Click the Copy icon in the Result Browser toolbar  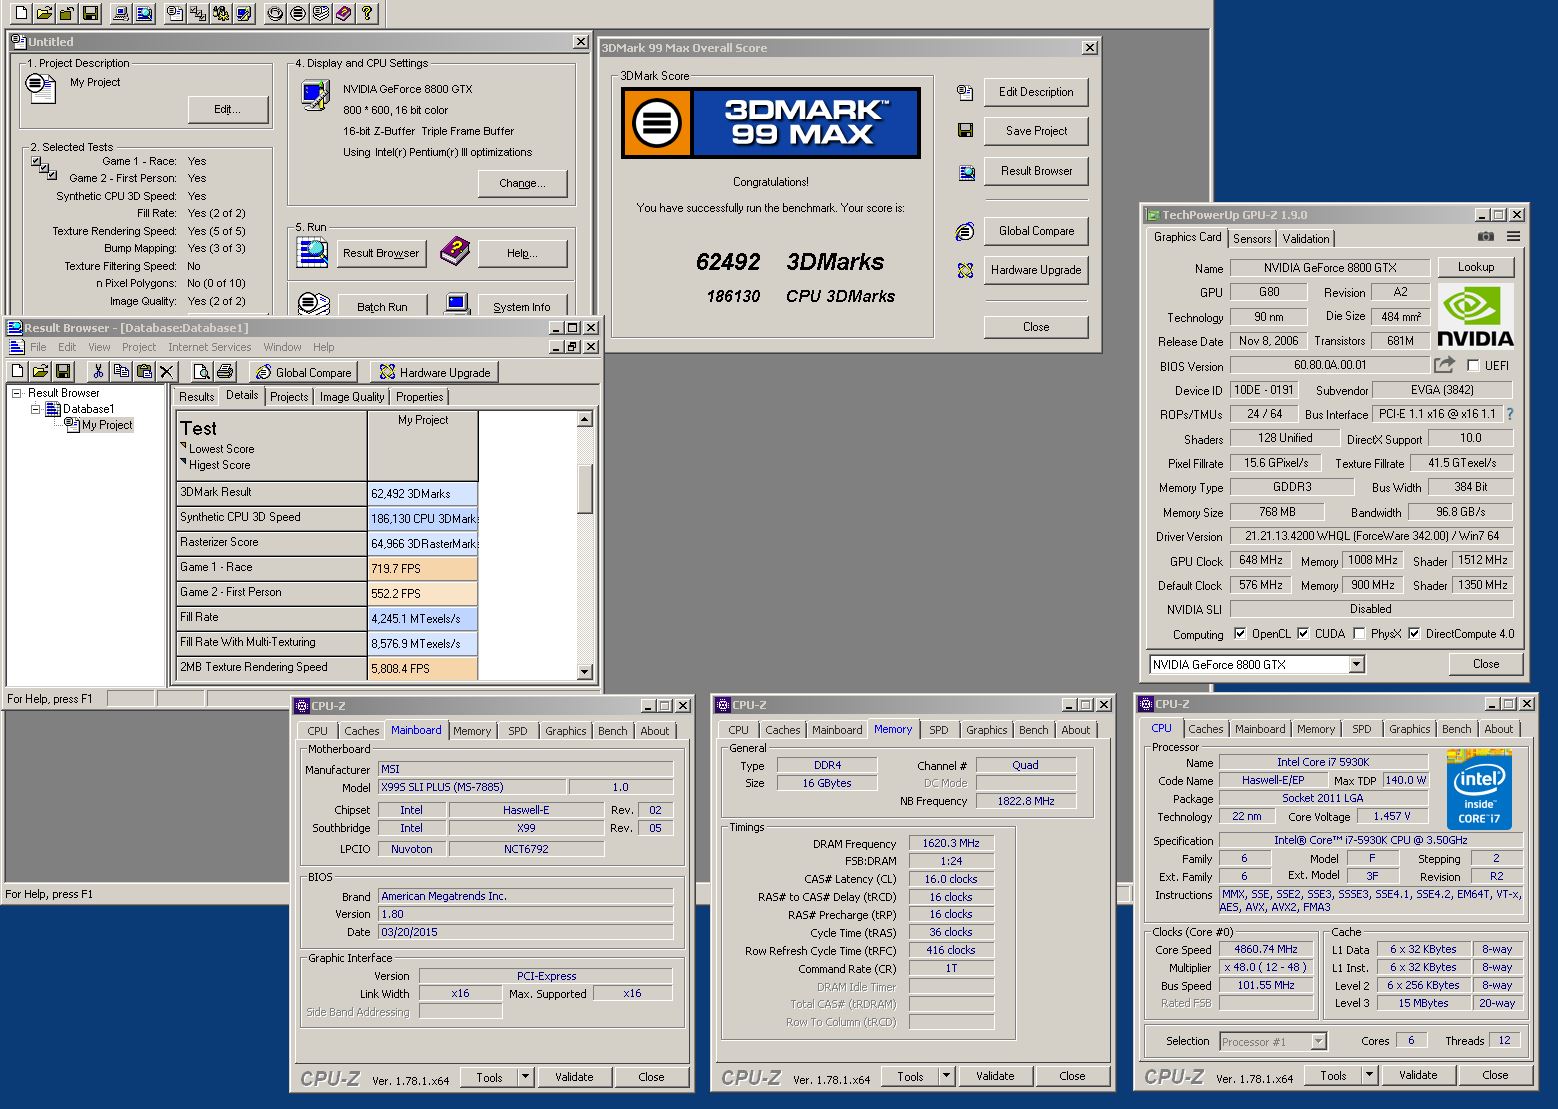[121, 371]
